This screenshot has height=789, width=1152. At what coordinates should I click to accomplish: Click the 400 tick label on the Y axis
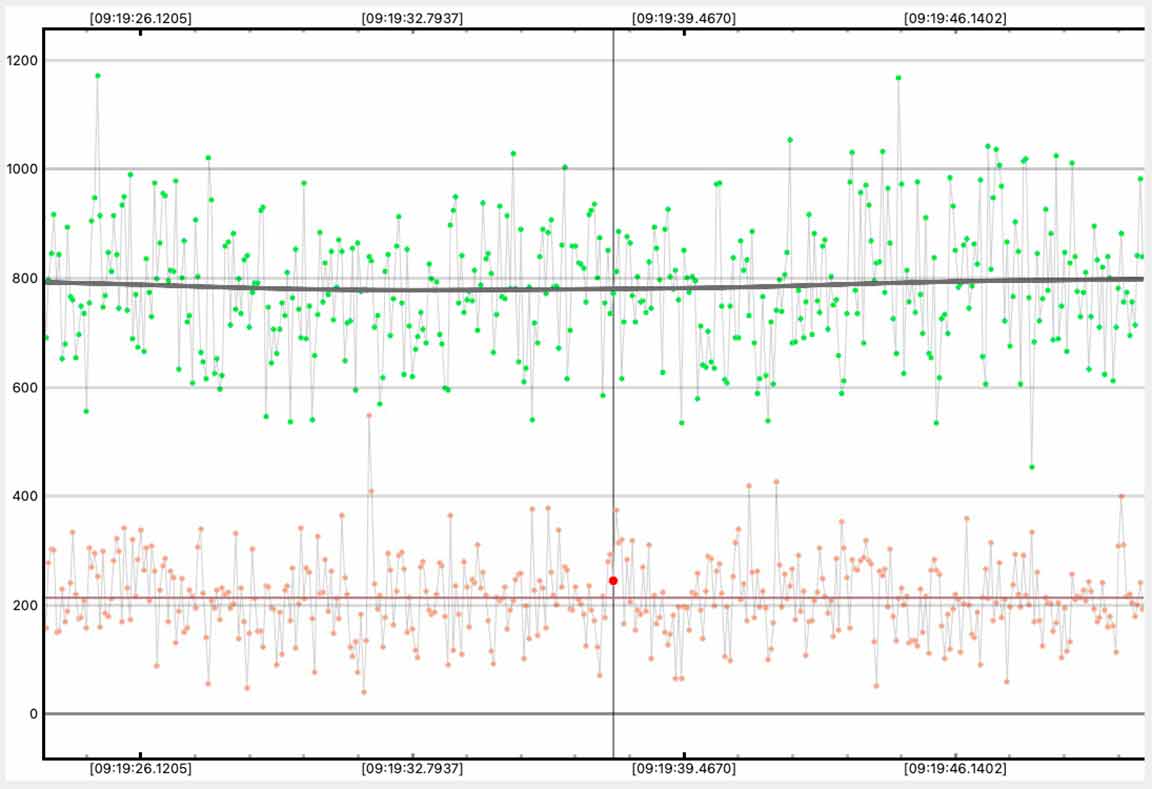[25, 496]
